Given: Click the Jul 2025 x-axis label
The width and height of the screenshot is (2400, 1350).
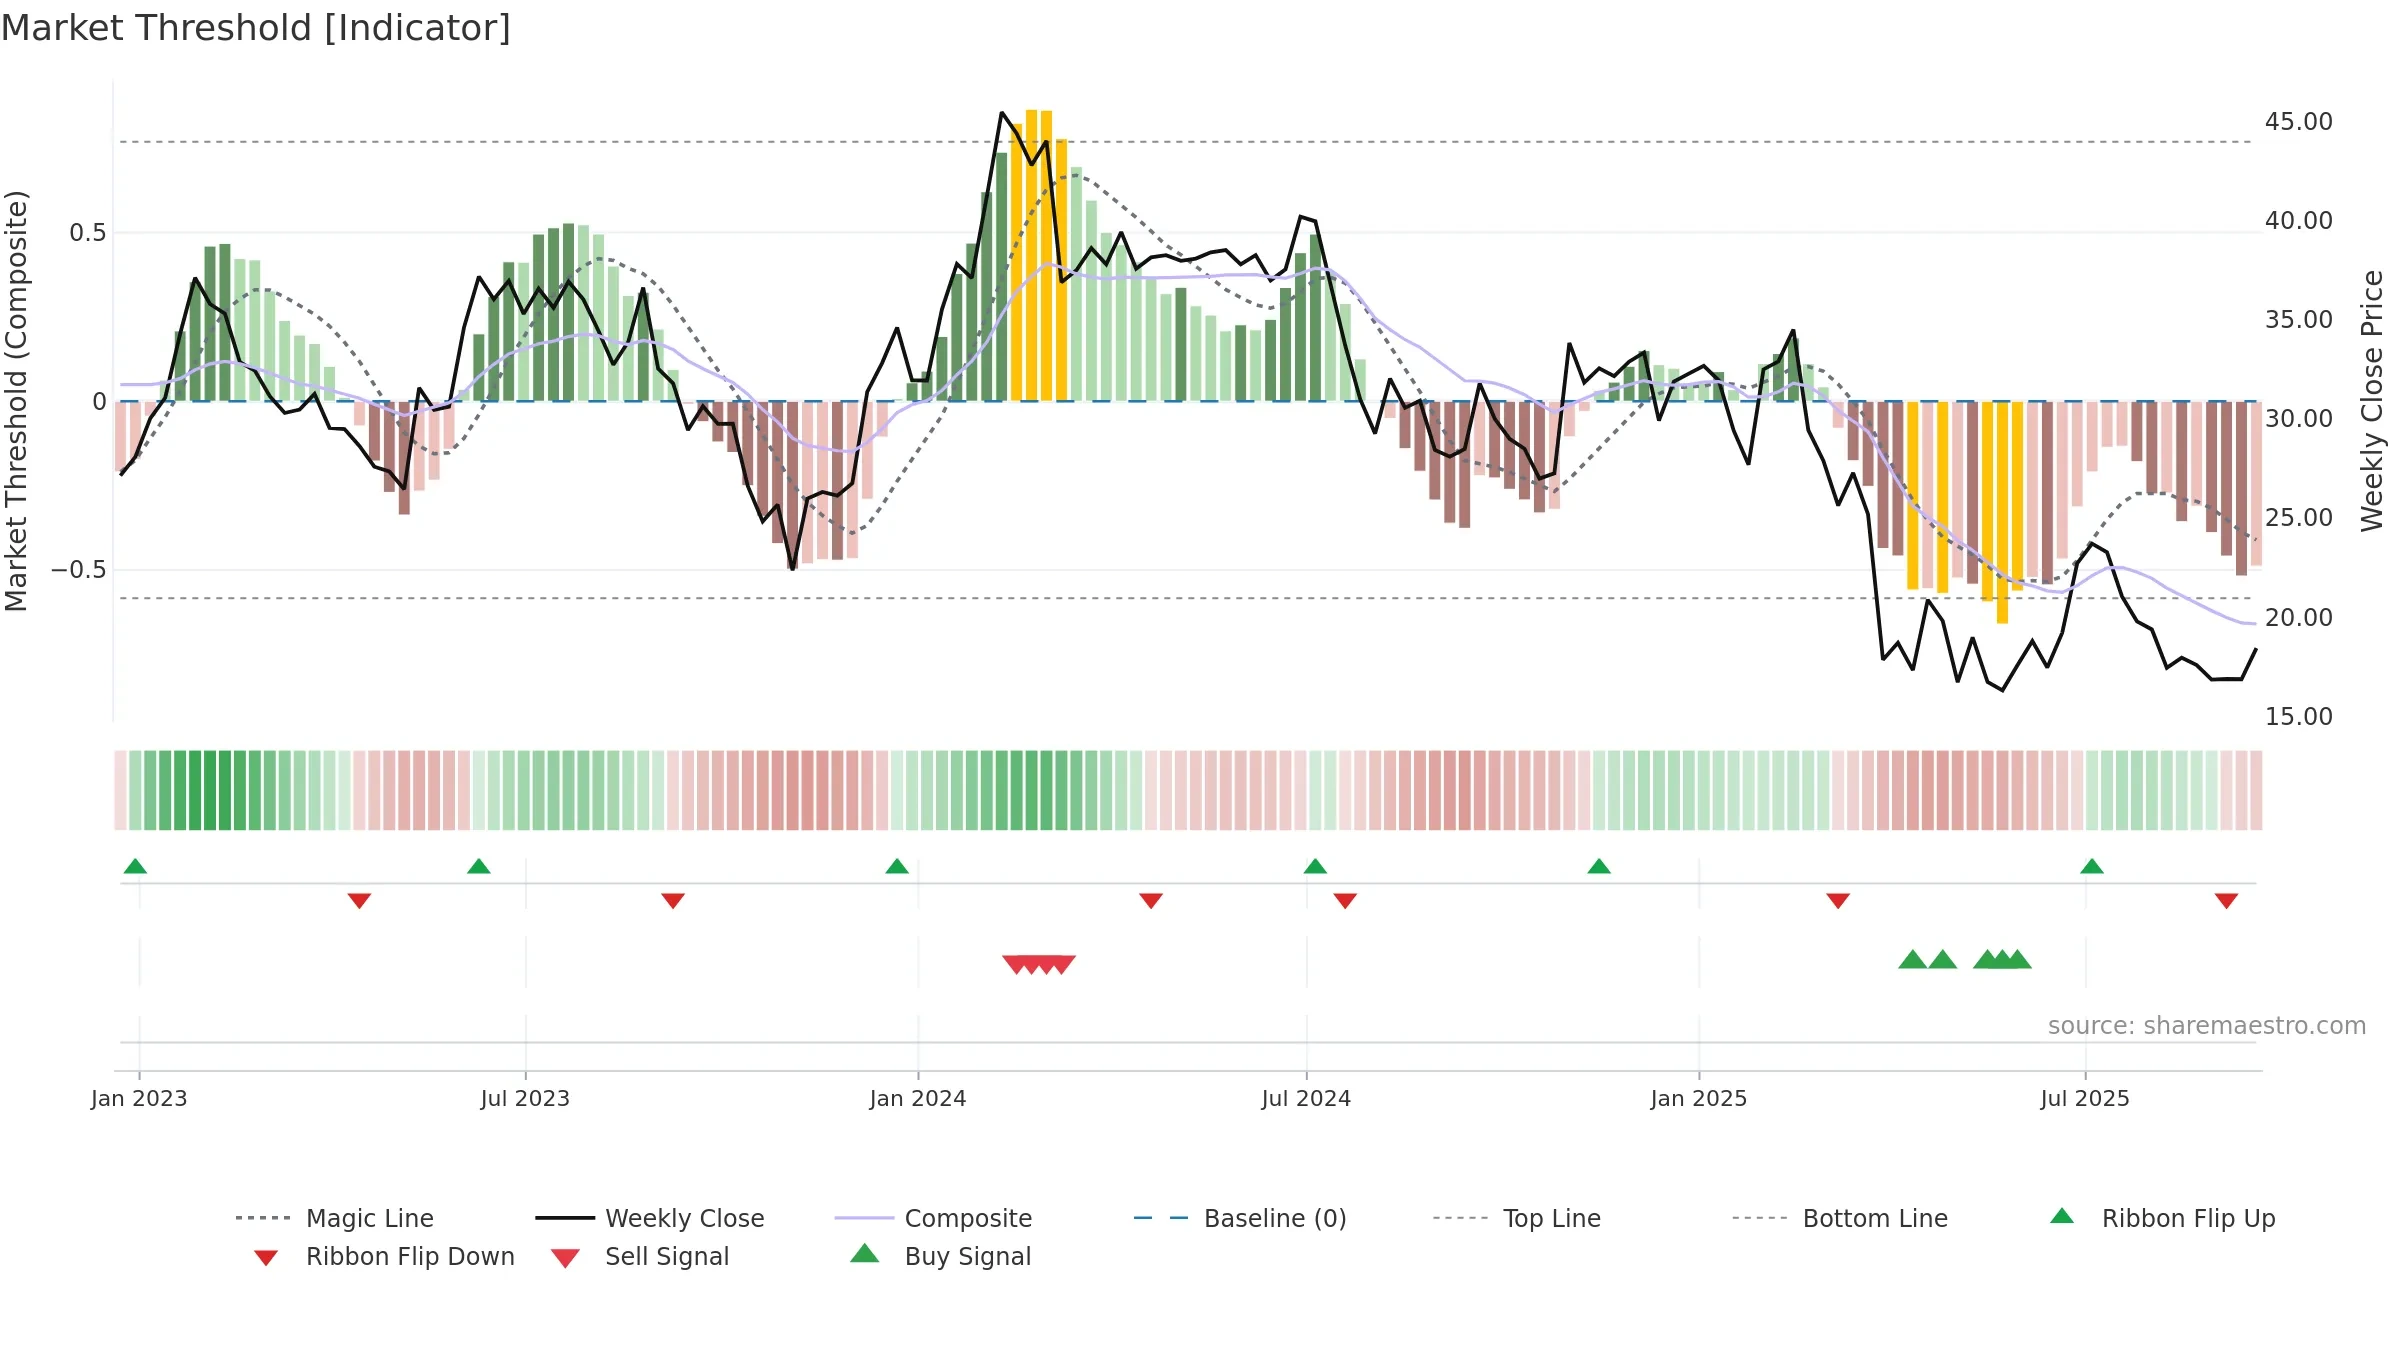Looking at the screenshot, I should [x=2085, y=1099].
